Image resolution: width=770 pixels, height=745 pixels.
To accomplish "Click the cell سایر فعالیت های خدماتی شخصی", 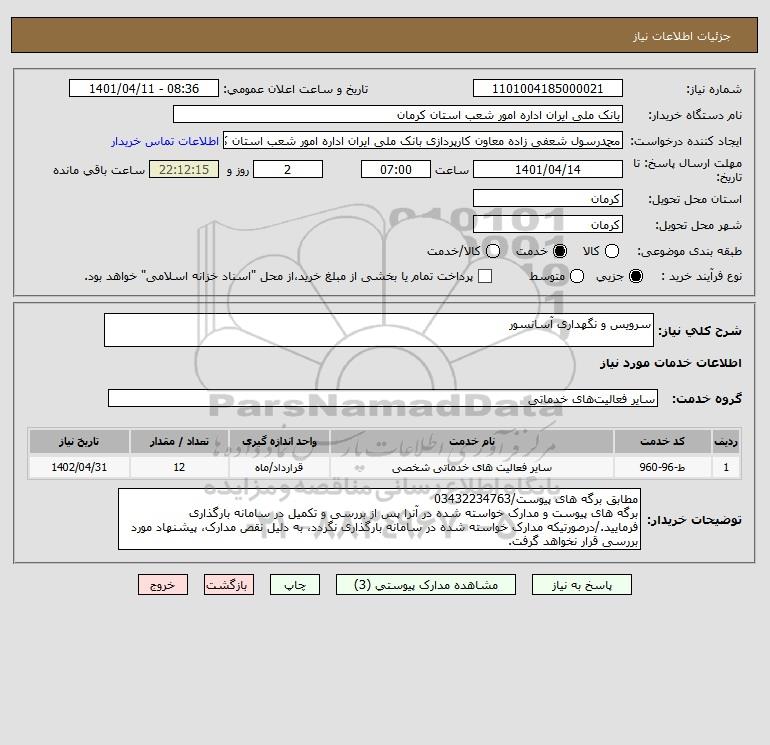I will (x=471, y=468).
